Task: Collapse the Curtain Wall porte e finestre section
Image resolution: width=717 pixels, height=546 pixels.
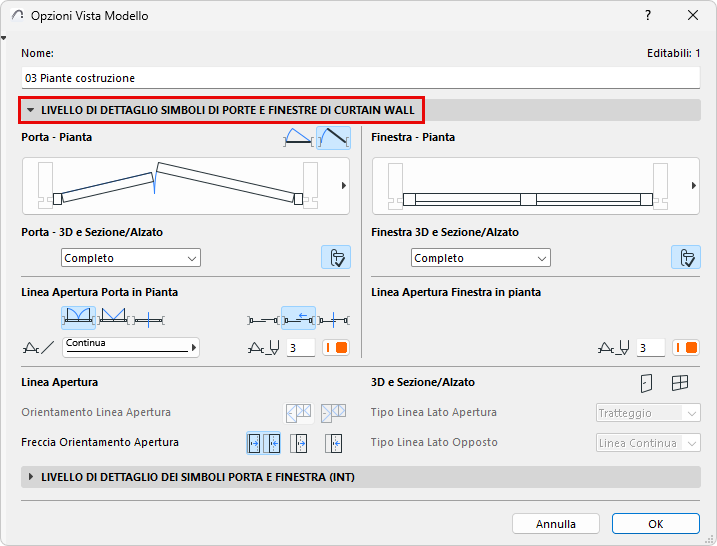Action: coord(221,110)
